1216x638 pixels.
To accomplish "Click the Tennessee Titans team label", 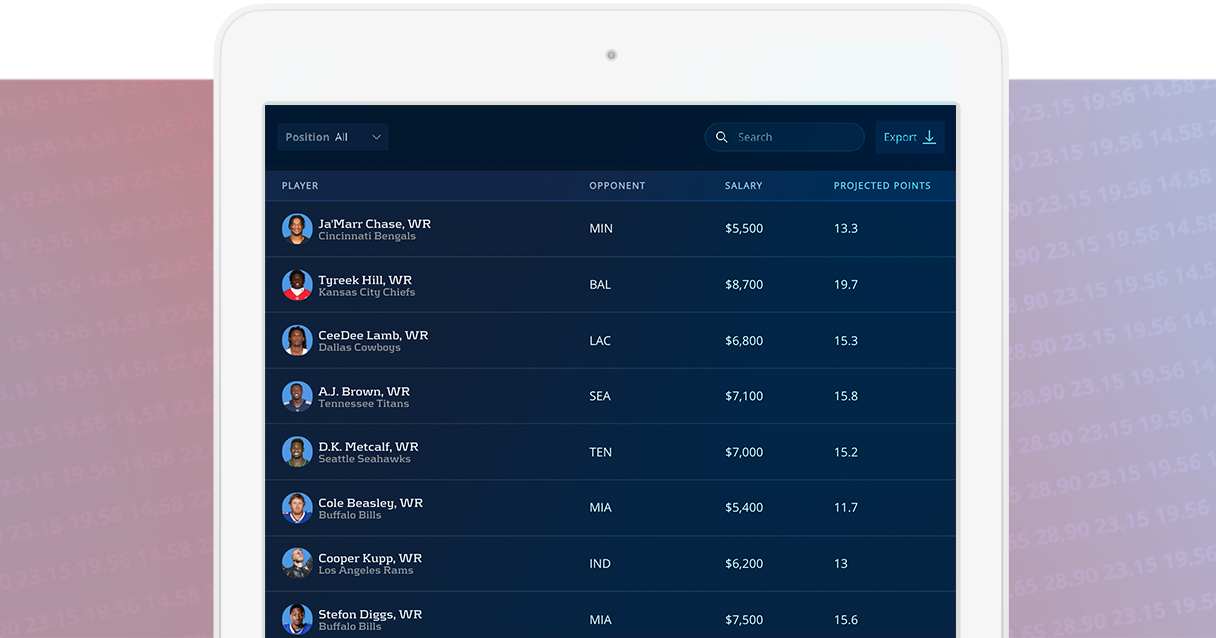I will (x=363, y=404).
